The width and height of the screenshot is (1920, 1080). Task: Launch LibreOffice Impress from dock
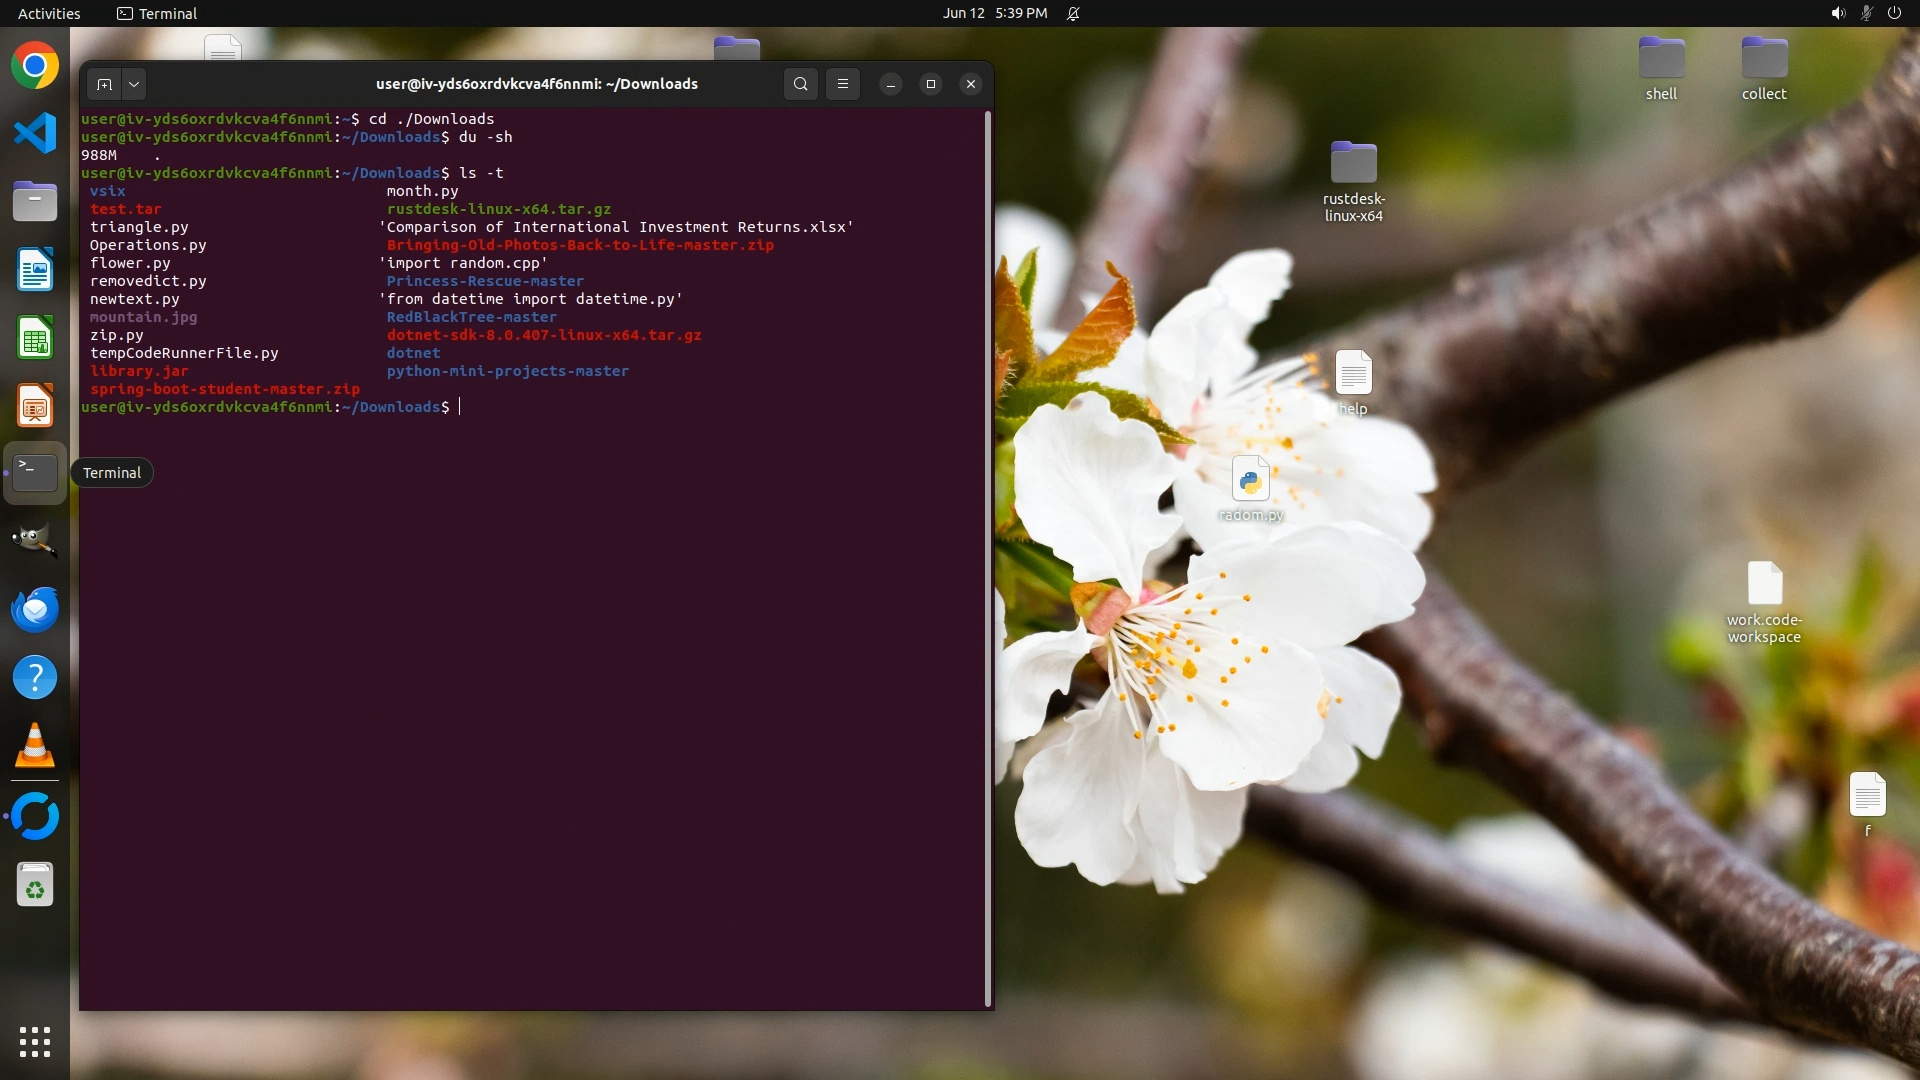click(x=35, y=406)
